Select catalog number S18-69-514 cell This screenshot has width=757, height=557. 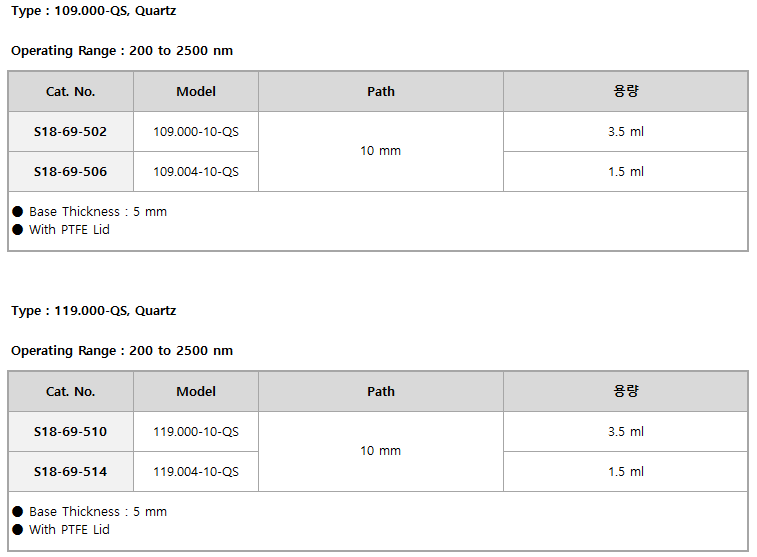click(x=70, y=472)
